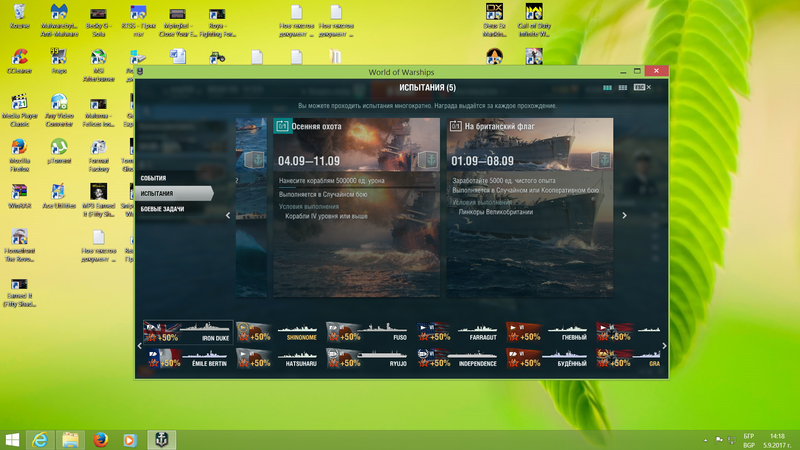
Task: Show previous challenge card
Action: point(228,215)
